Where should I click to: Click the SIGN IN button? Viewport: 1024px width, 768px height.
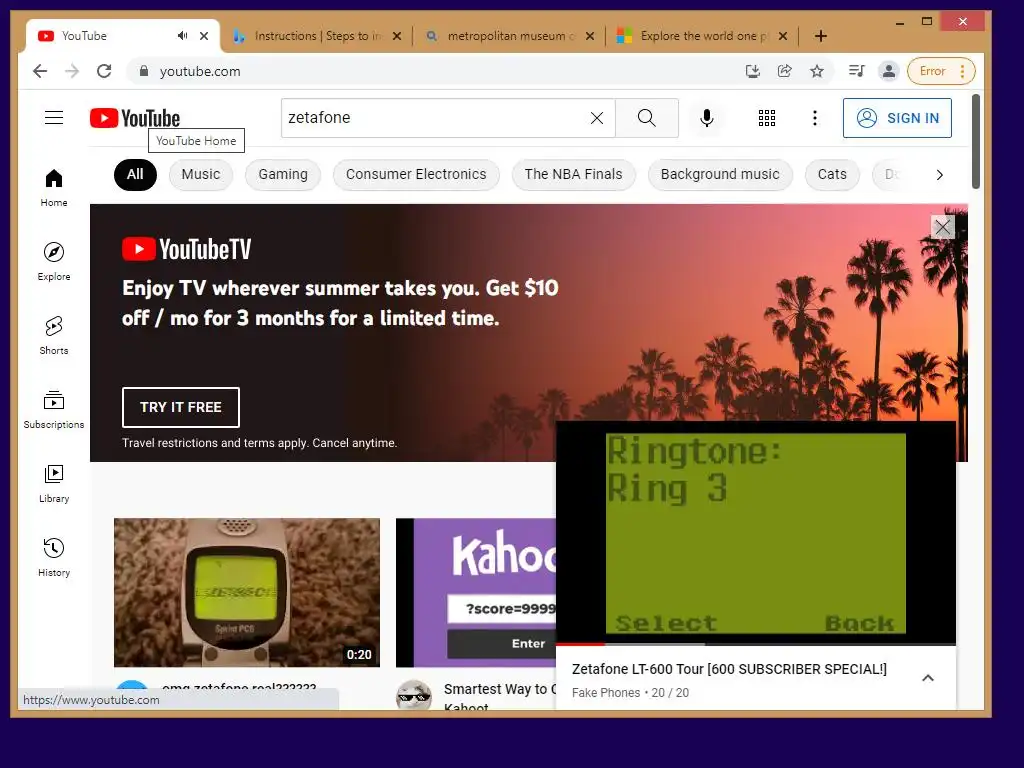pos(897,118)
